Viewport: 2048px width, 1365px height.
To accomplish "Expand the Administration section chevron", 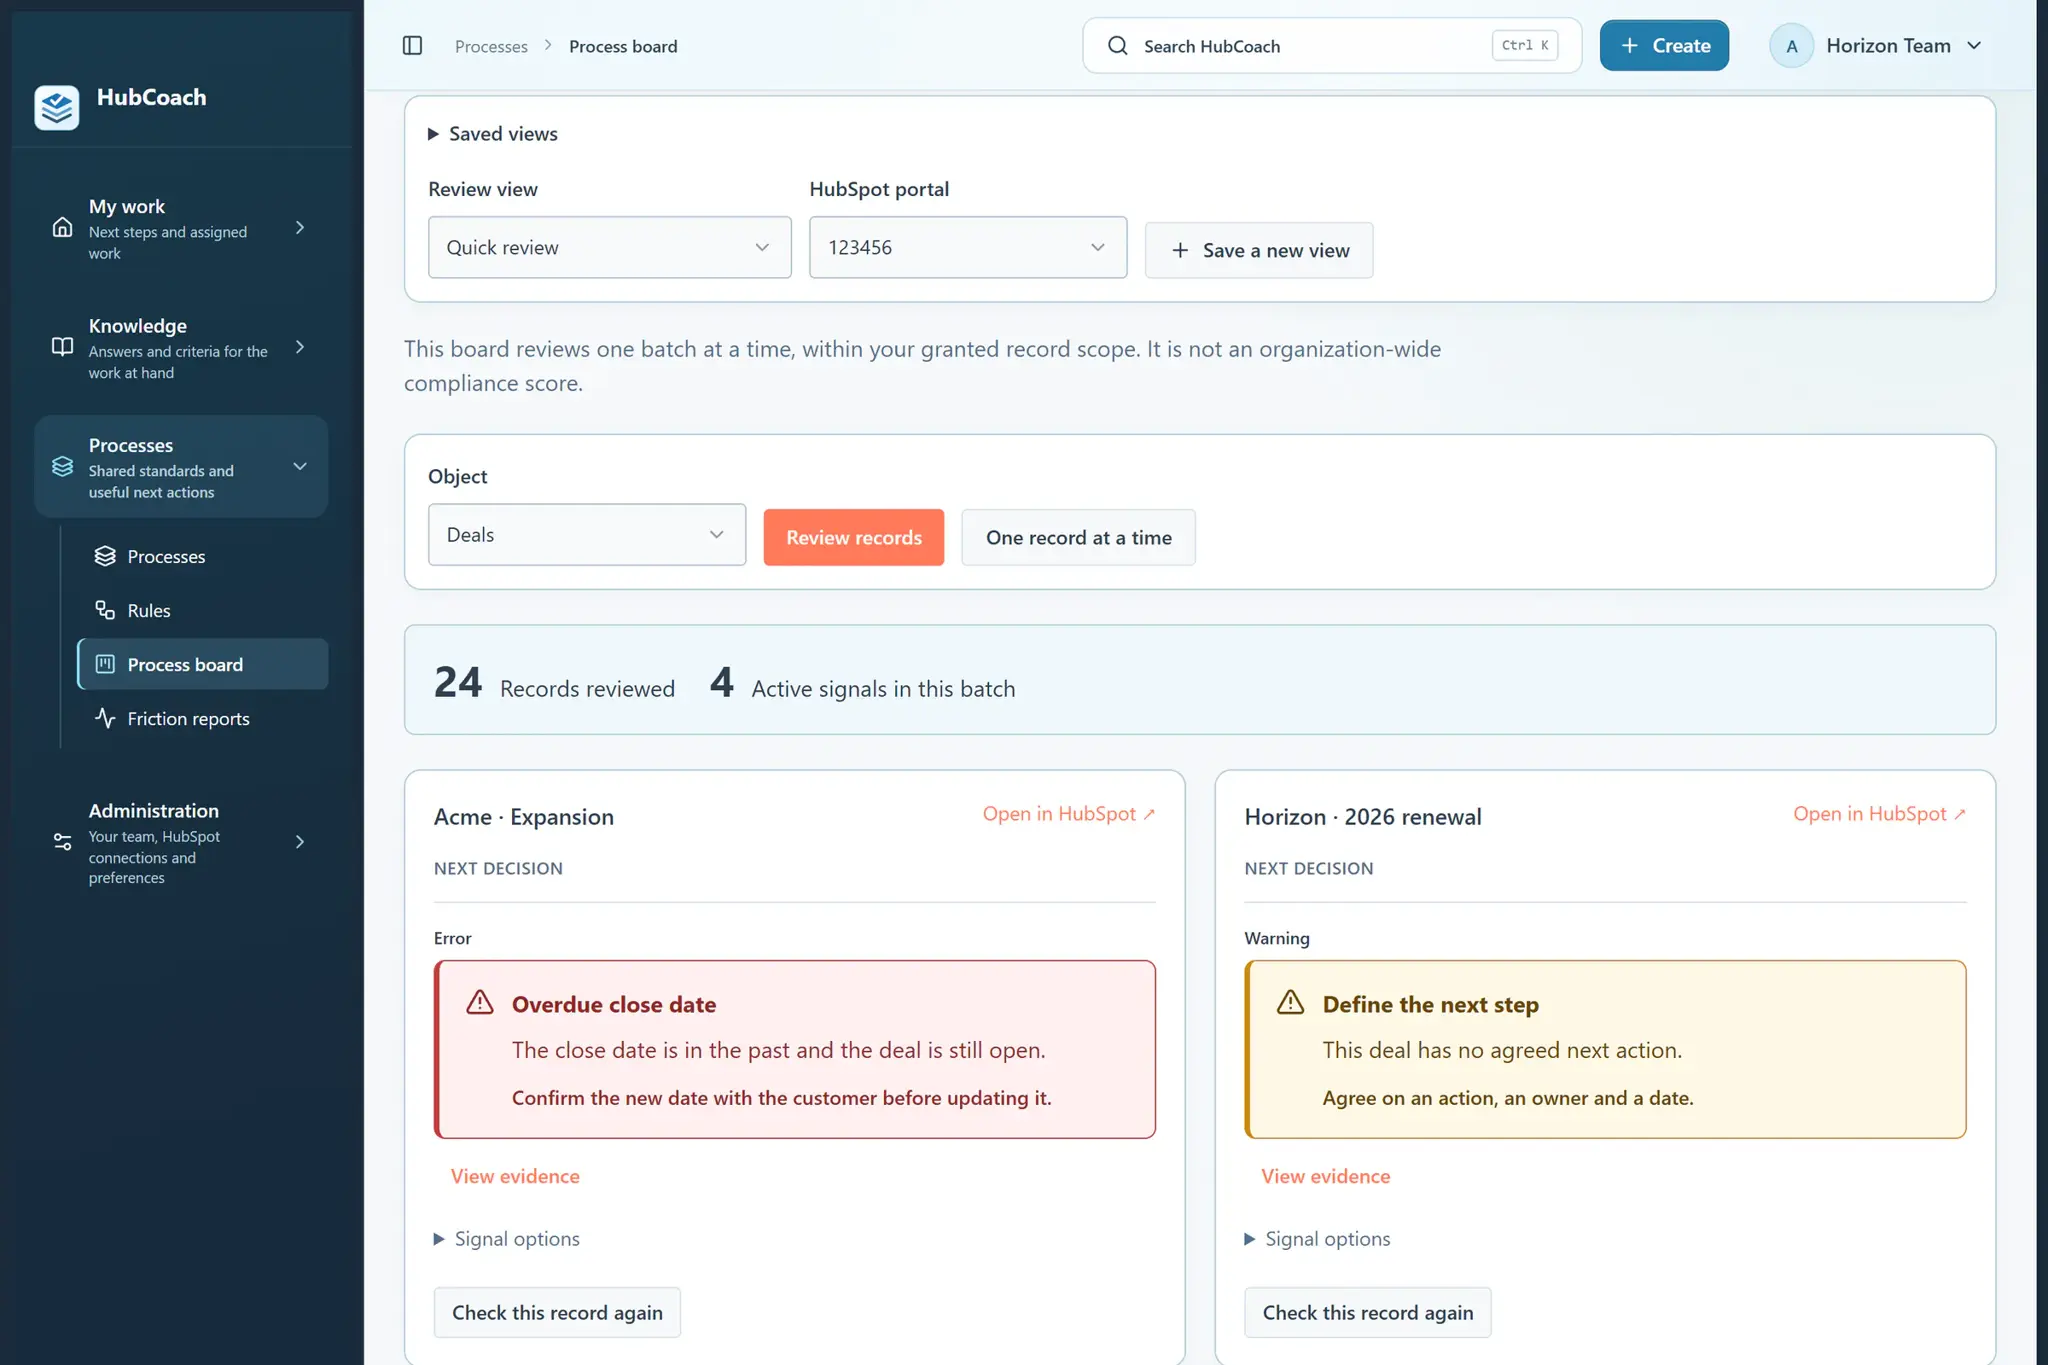I will click(x=299, y=842).
